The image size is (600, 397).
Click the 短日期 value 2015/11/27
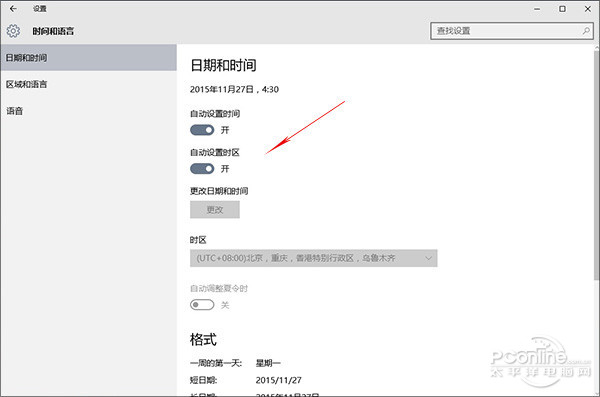pyautogui.click(x=279, y=380)
